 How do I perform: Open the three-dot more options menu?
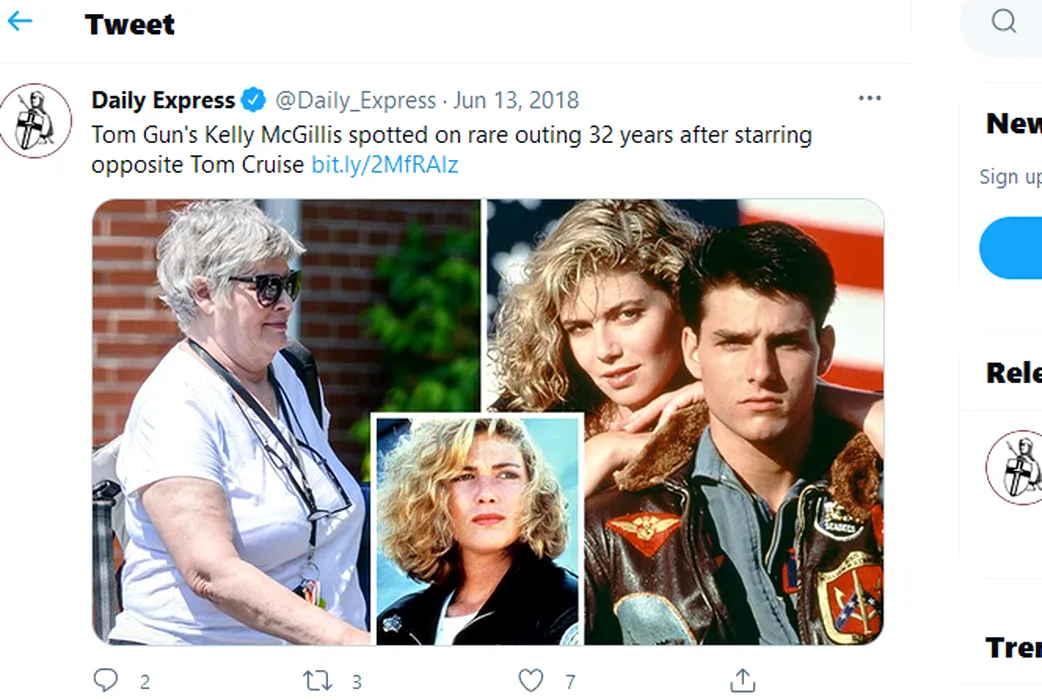[x=870, y=98]
